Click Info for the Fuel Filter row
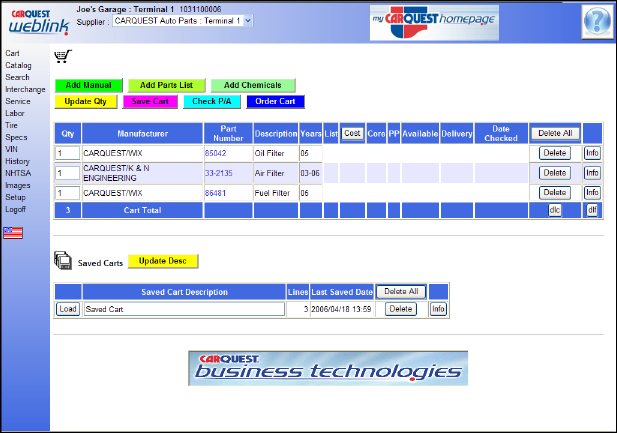The width and height of the screenshot is (617, 433). point(592,192)
